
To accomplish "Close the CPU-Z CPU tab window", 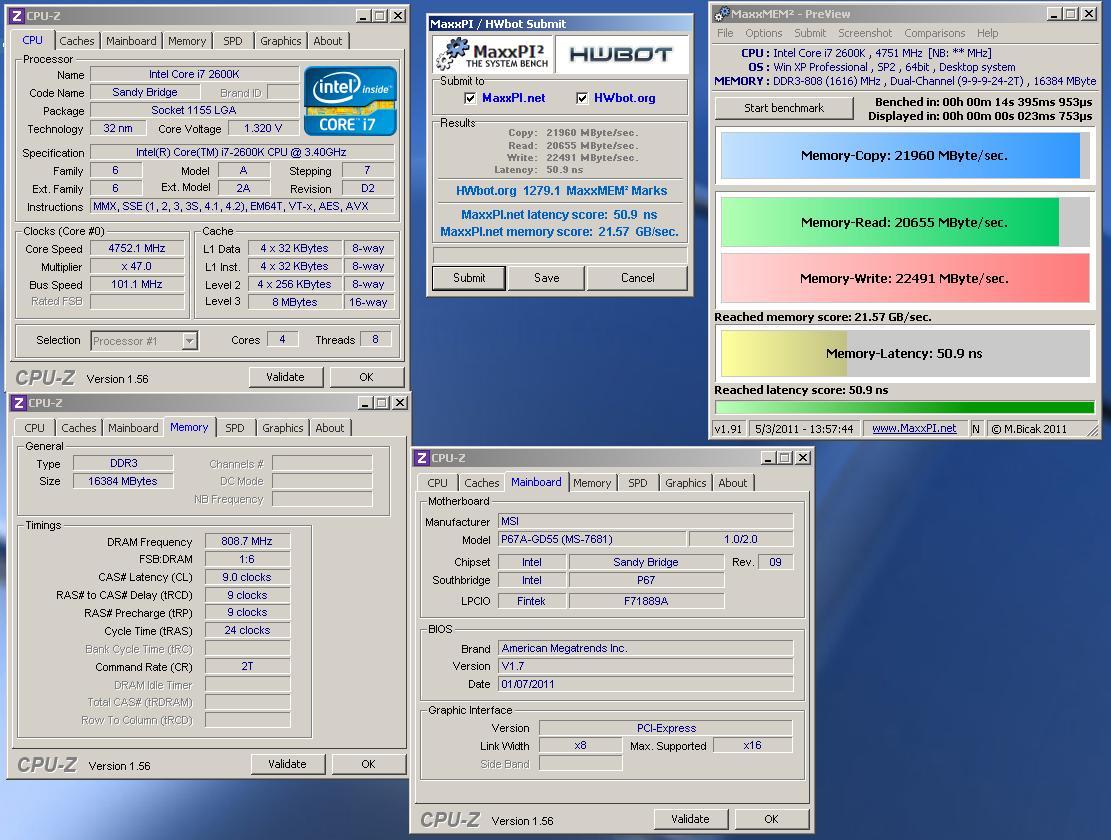I will pos(398,16).
